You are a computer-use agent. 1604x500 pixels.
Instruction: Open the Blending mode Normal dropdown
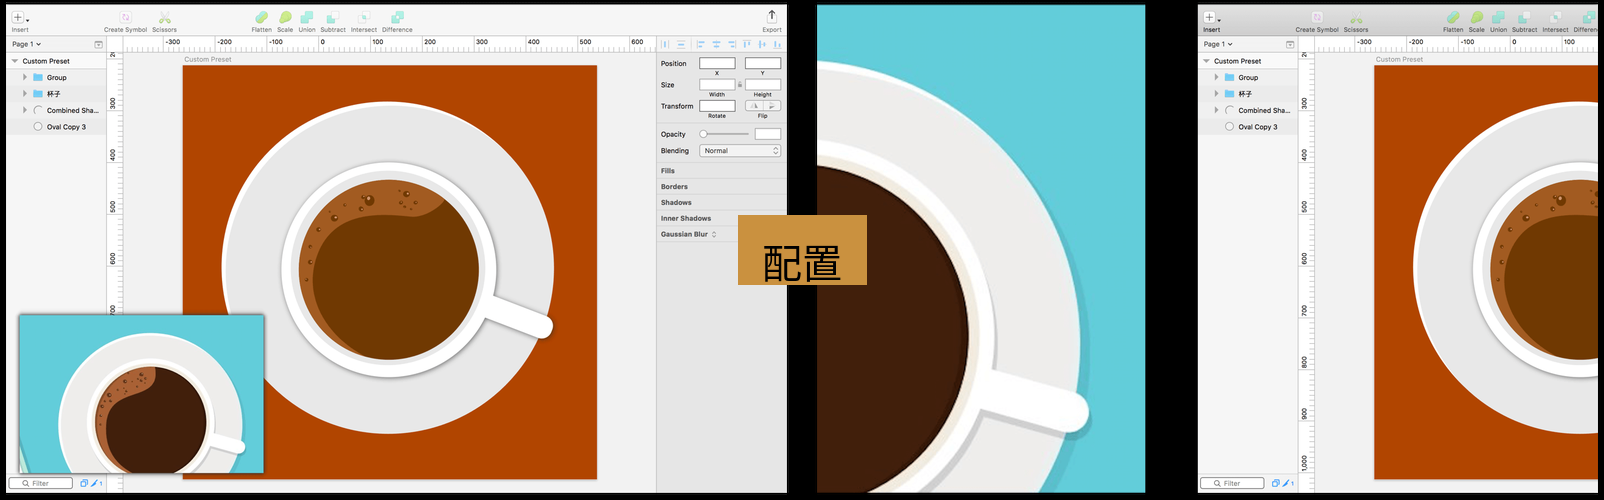click(x=739, y=151)
